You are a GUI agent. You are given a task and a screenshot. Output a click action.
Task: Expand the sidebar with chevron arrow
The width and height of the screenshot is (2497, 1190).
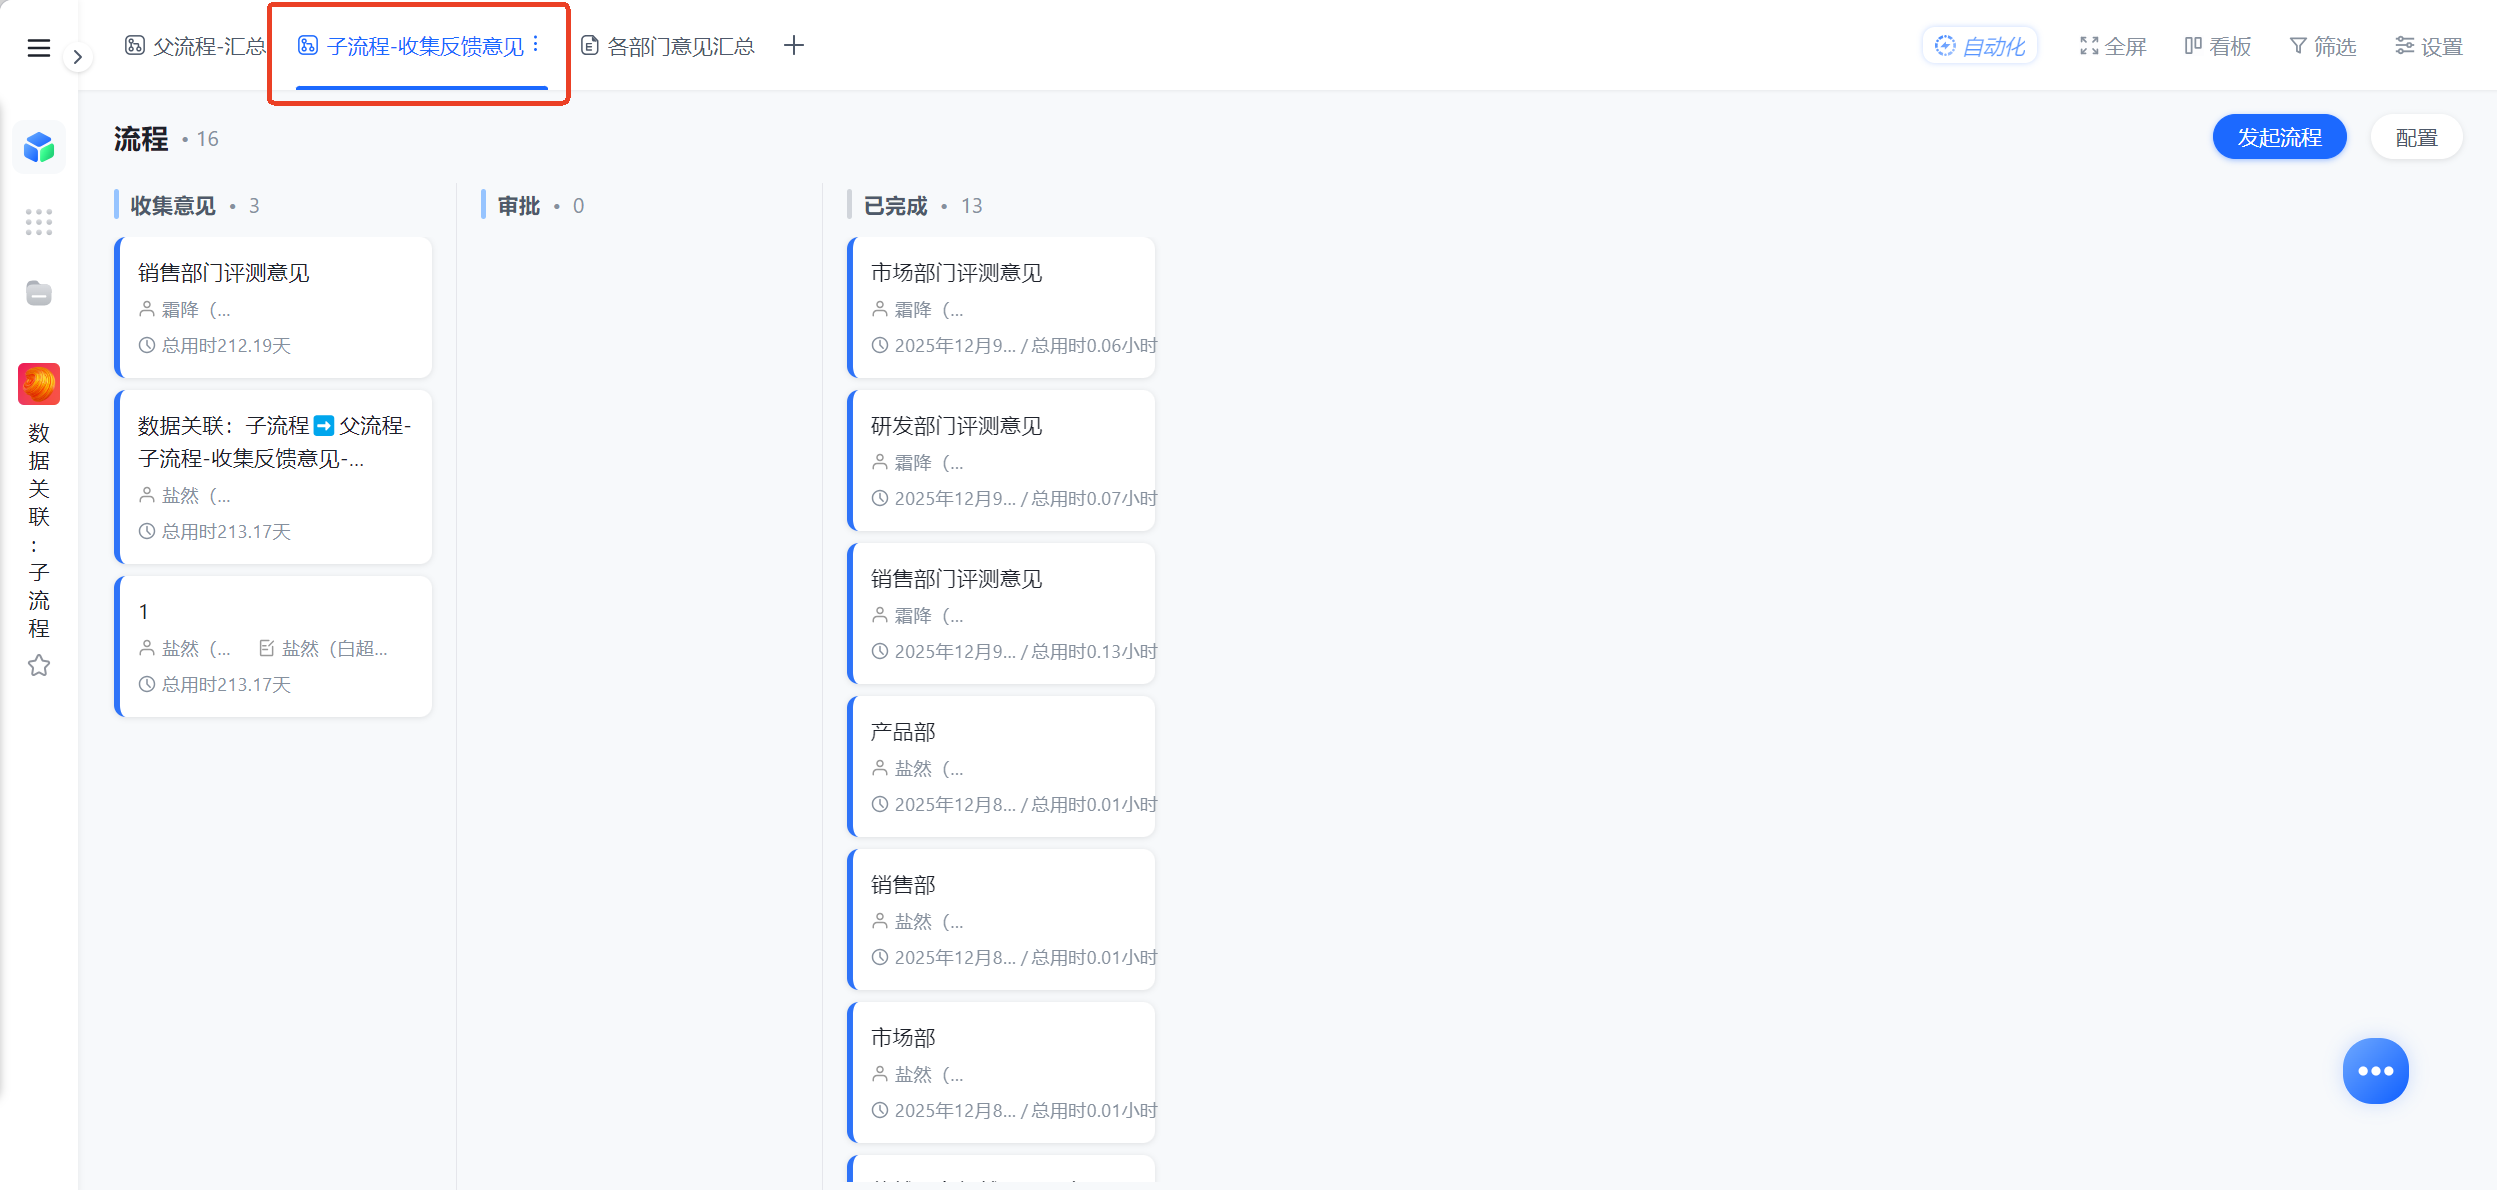pyautogui.click(x=77, y=57)
